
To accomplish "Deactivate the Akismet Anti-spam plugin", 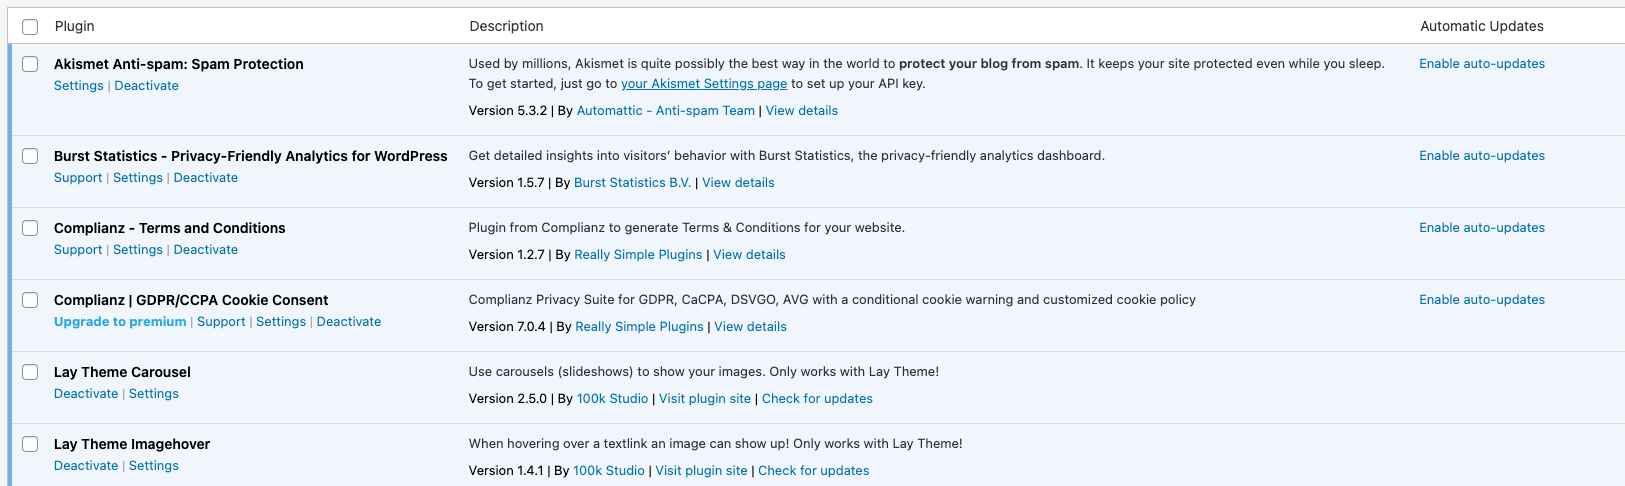I will (146, 86).
